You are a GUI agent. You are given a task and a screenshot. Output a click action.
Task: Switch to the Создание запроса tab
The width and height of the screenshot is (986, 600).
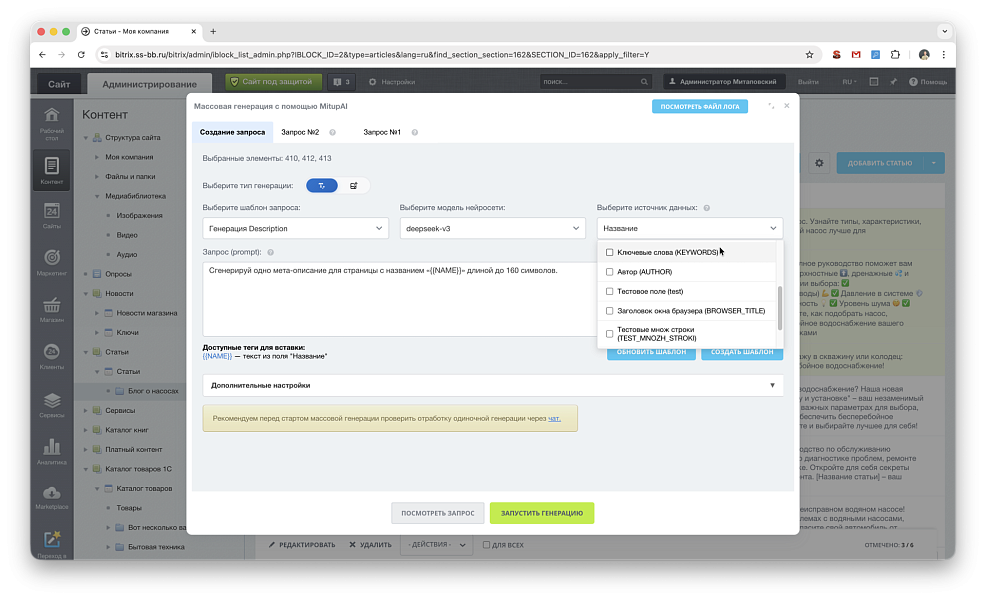(233, 132)
